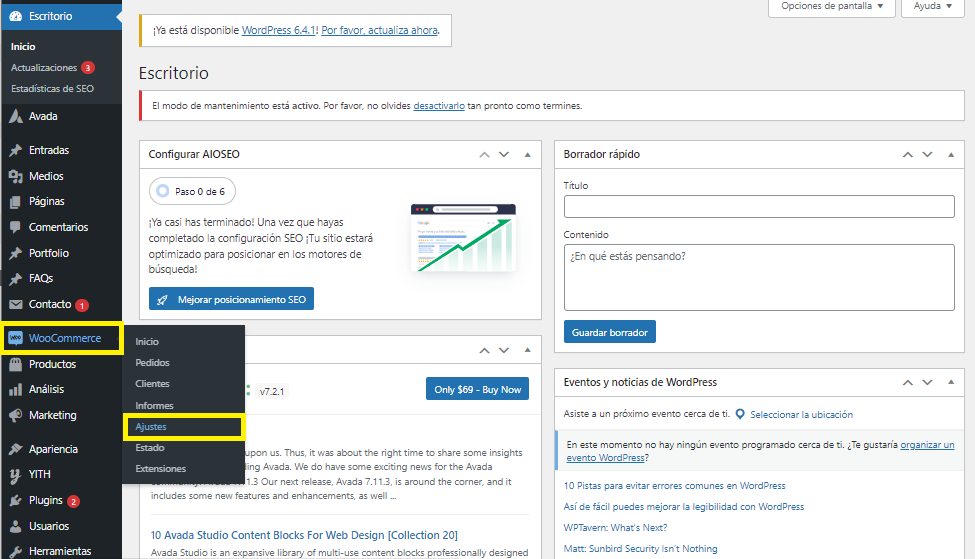The width and height of the screenshot is (975, 559).
Task: Open Pedidos from WooCommerce submenu
Action: (153, 363)
